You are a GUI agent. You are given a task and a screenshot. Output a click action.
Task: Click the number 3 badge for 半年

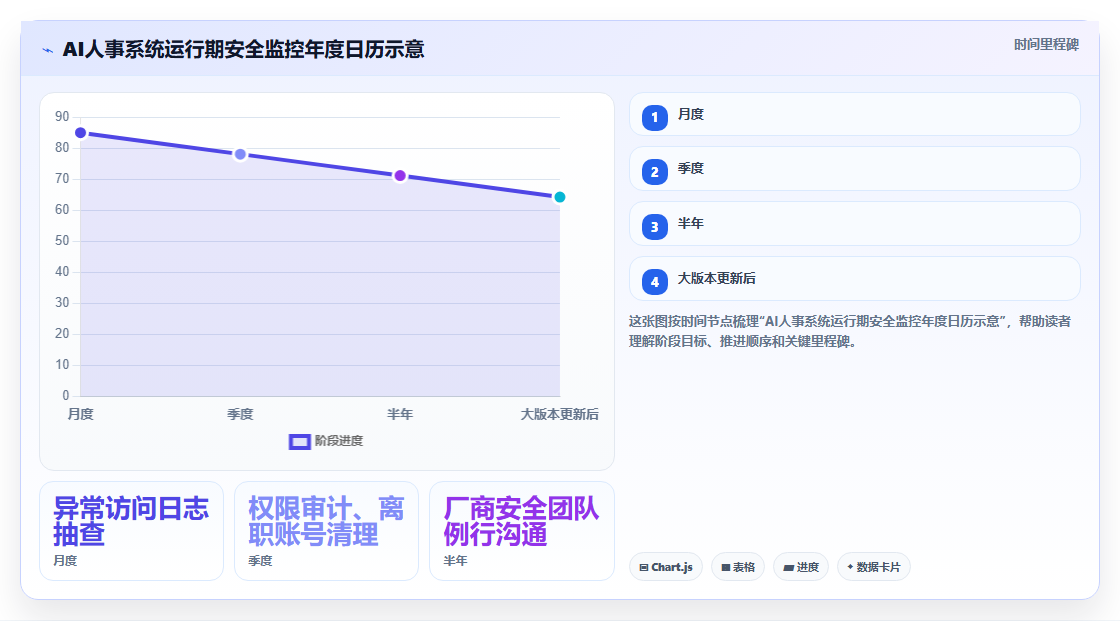tap(654, 227)
